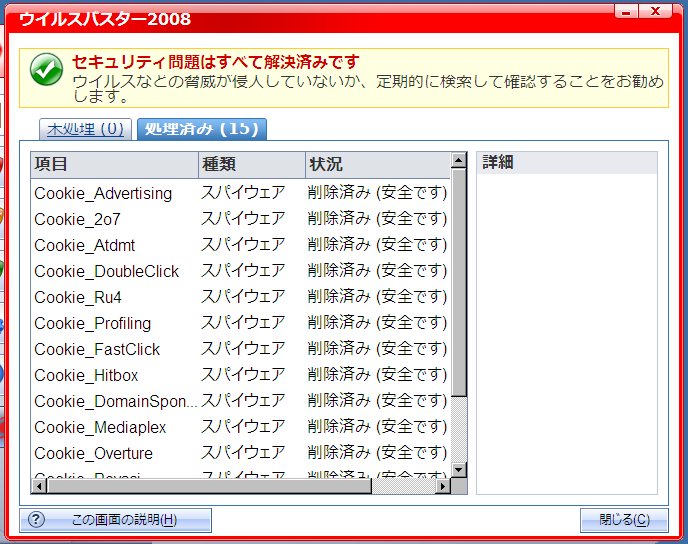Viewport: 688px width, 544px height.
Task: Click the vertical scrollbar up arrow
Action: pyautogui.click(x=458, y=160)
